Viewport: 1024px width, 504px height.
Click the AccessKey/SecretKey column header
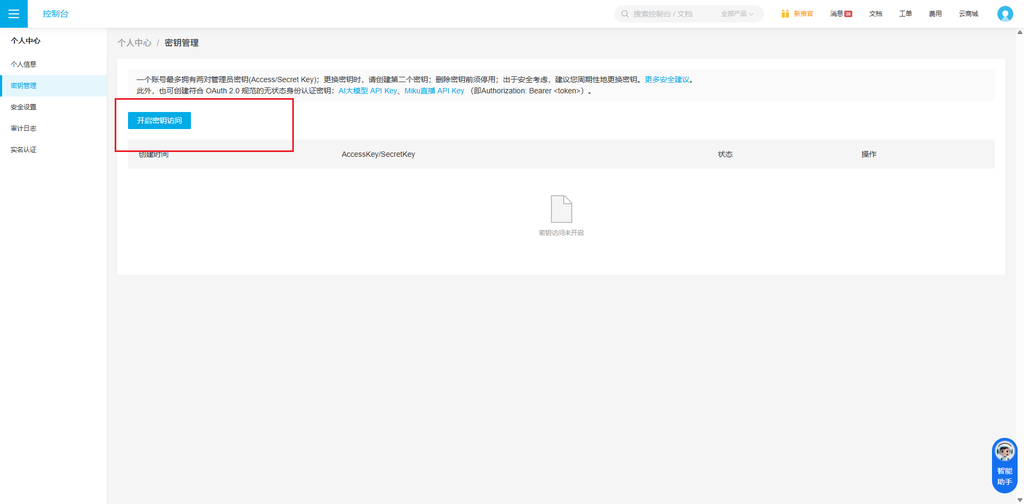click(378, 154)
